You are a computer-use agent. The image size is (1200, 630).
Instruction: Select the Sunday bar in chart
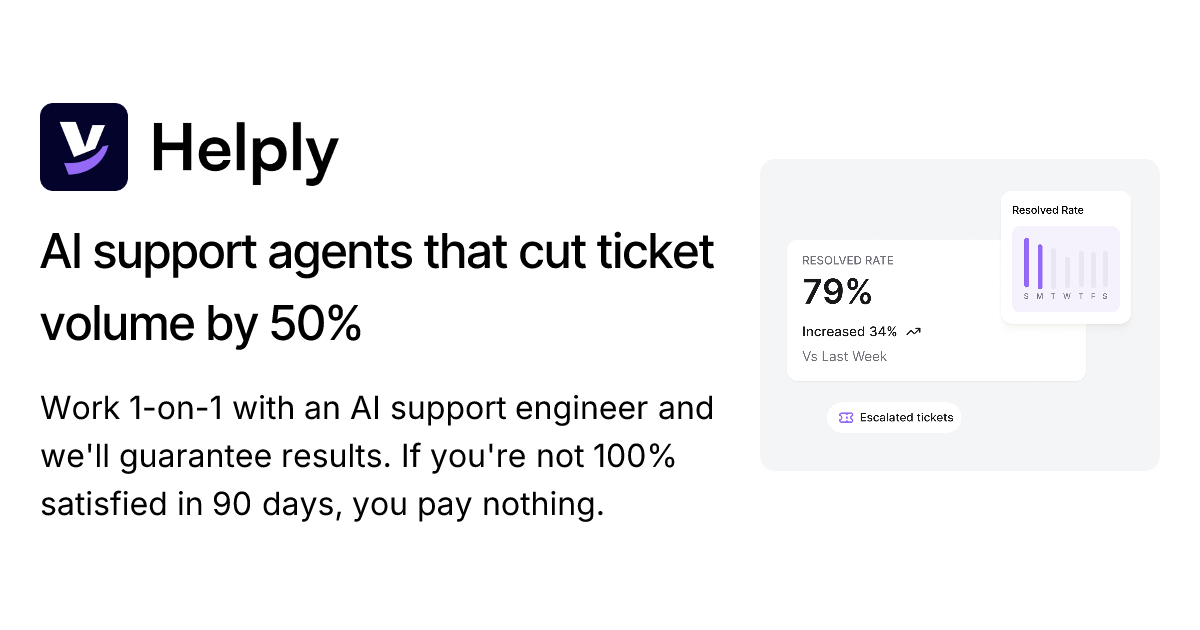[x=1026, y=263]
